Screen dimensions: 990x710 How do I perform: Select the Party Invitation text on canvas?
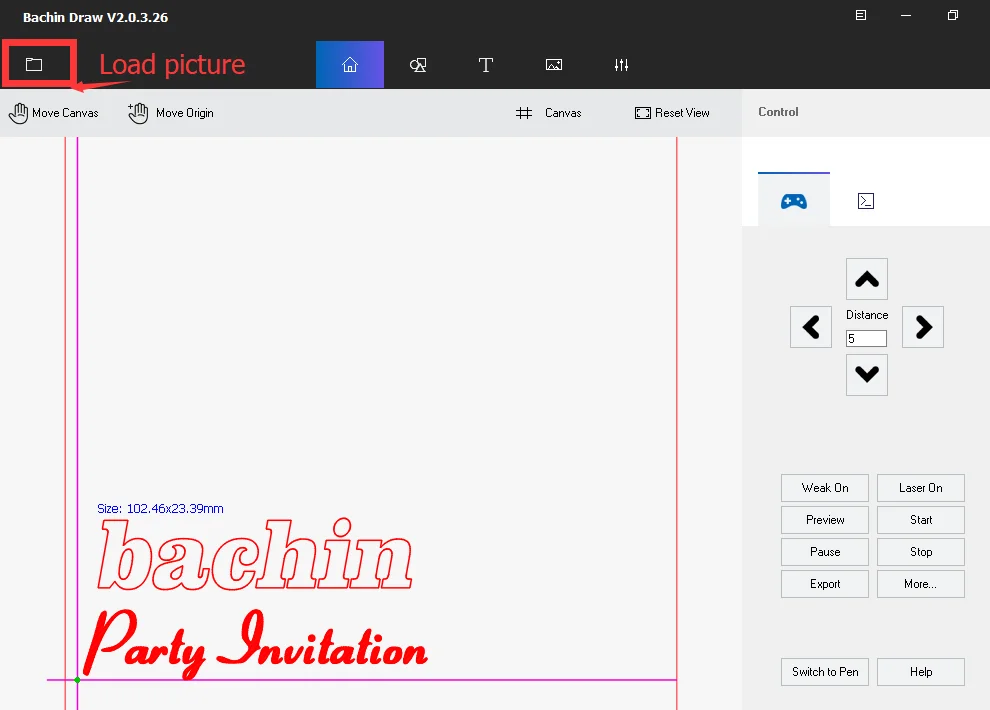pyautogui.click(x=256, y=644)
